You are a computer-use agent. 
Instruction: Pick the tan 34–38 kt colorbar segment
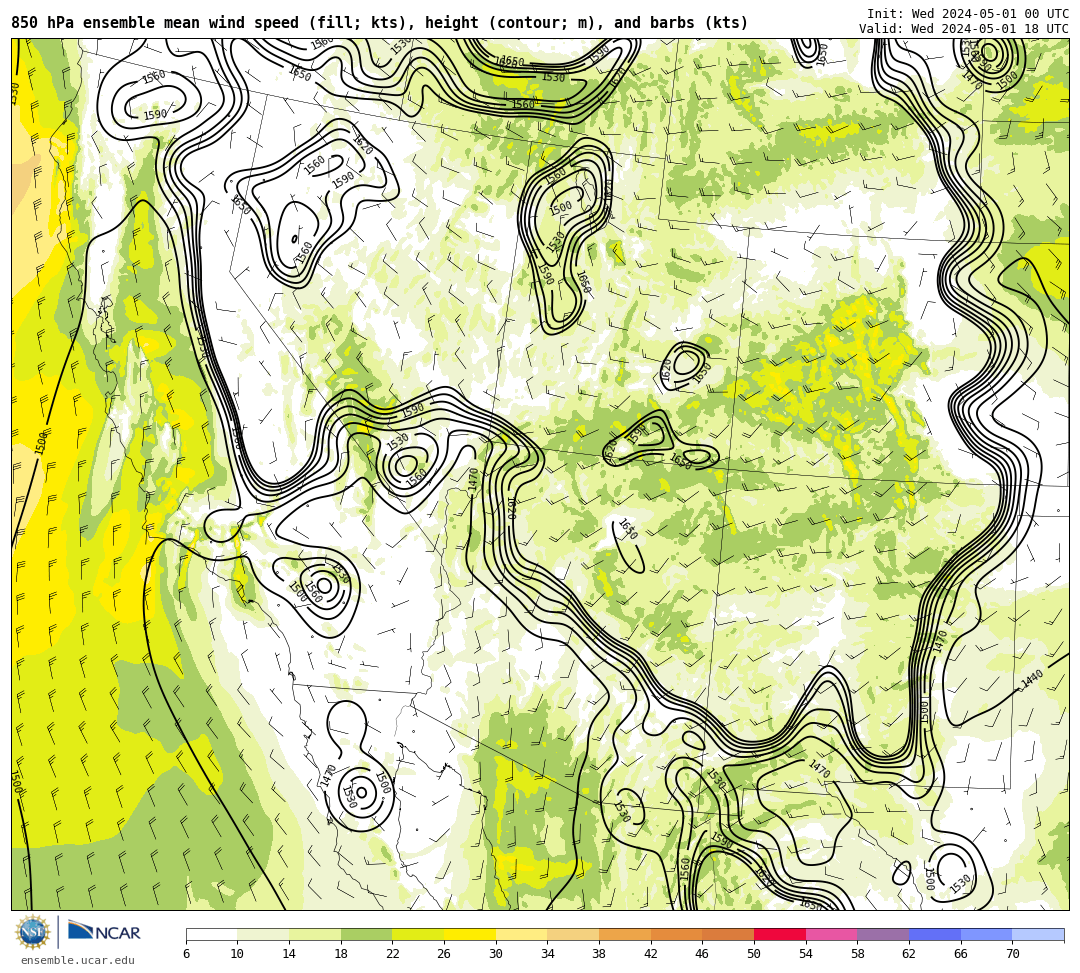(573, 934)
